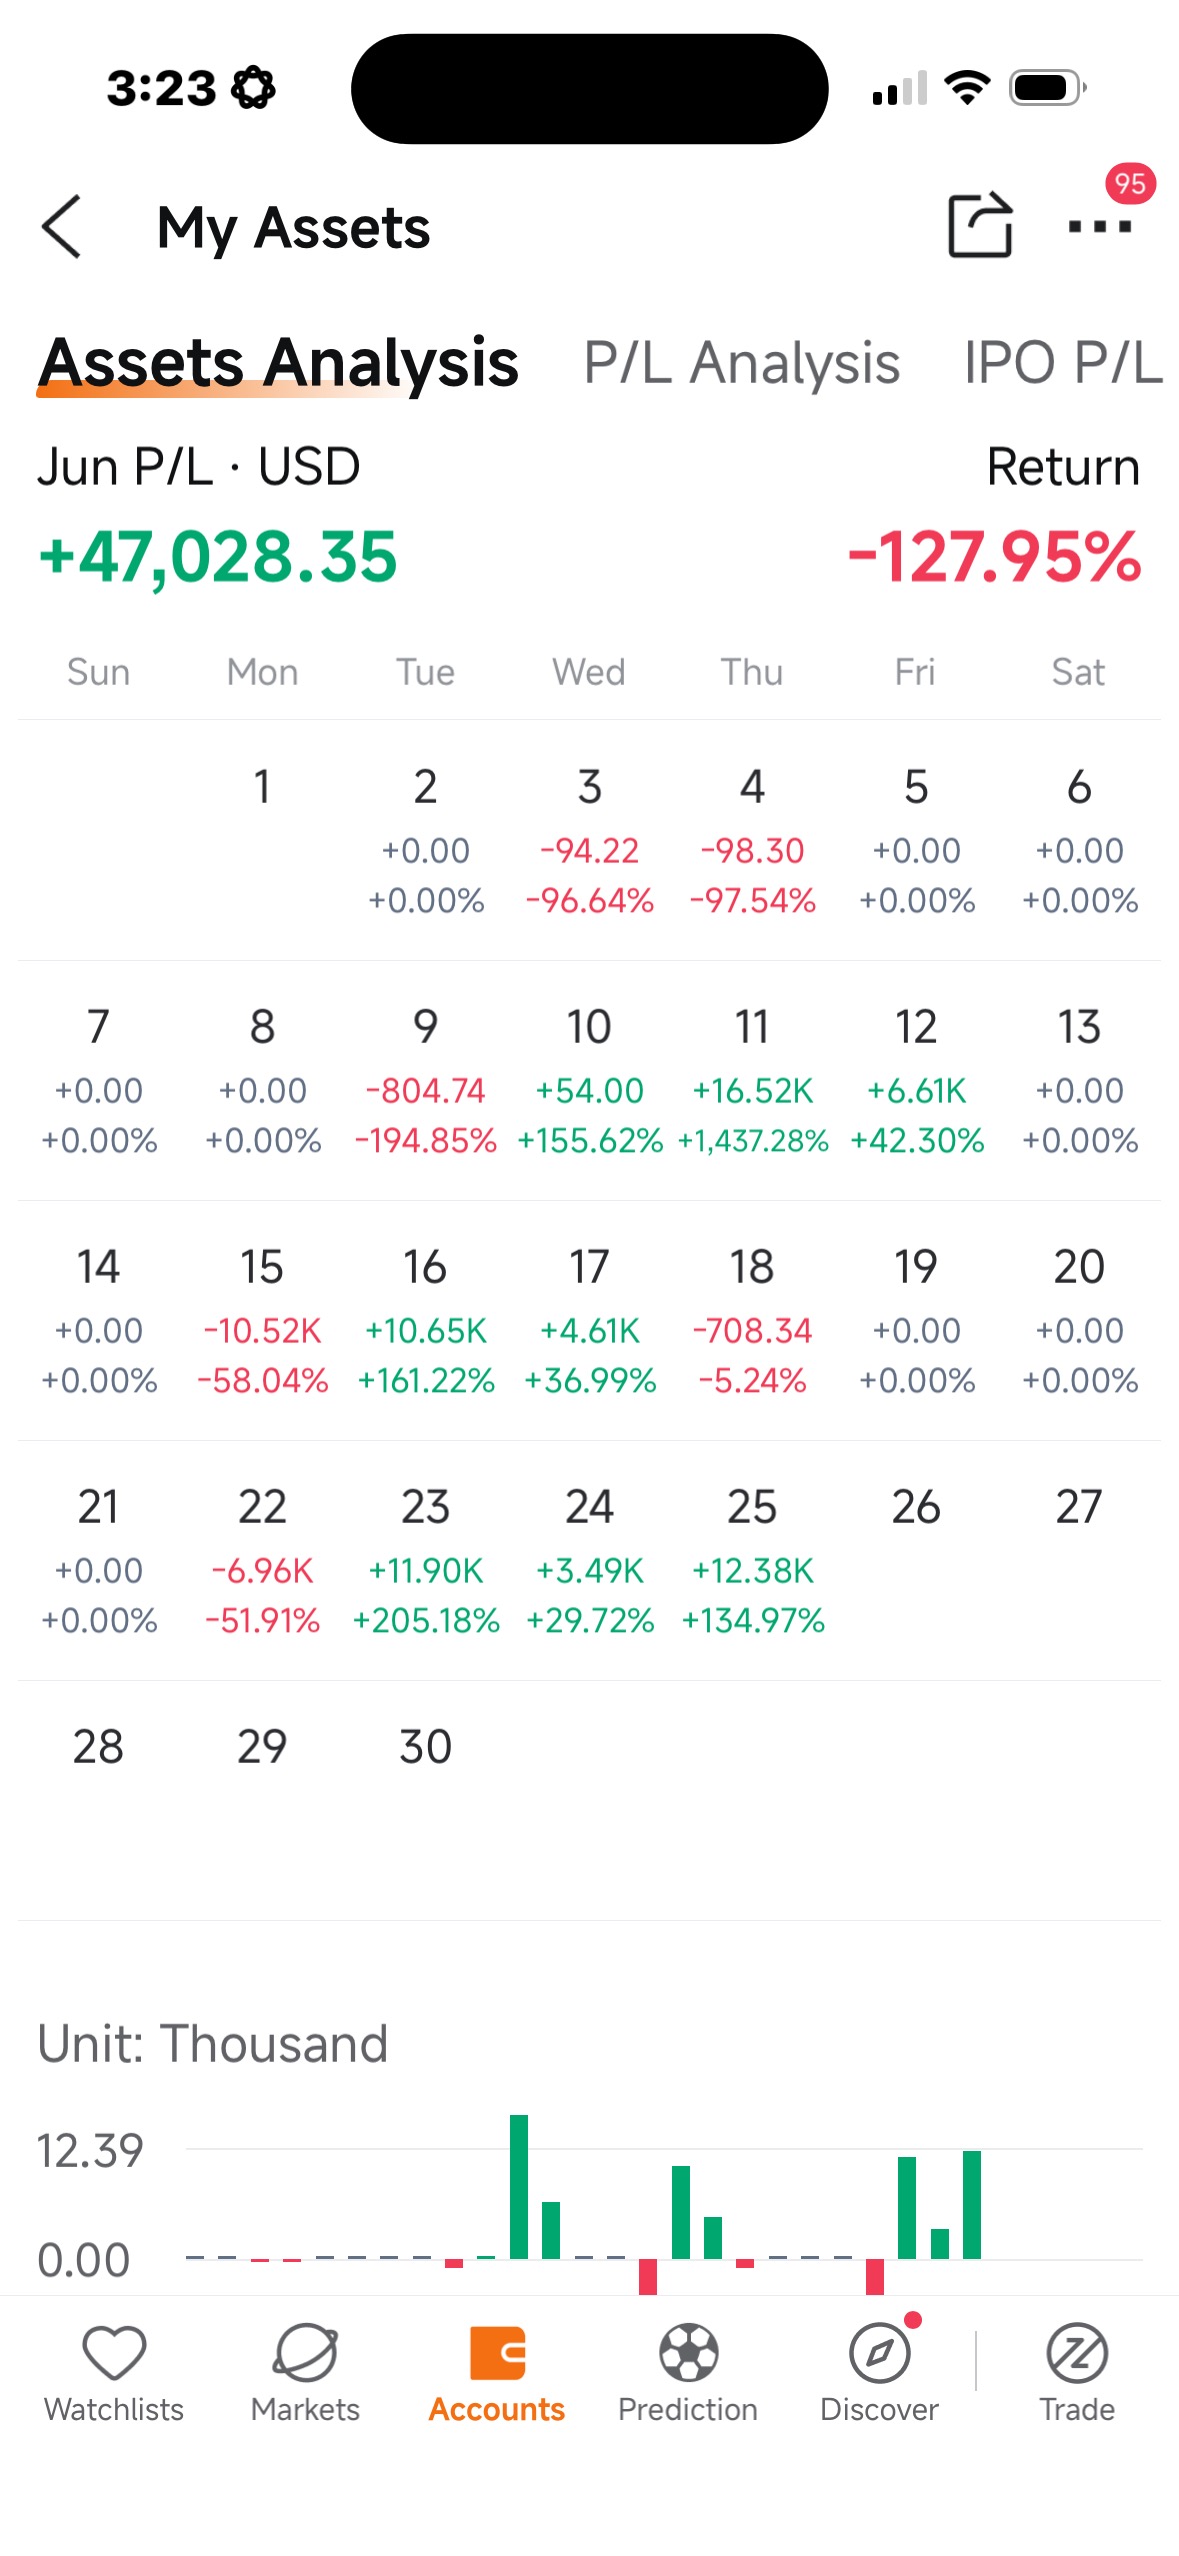
Task: Tap the tallest green bar in chart
Action: (x=518, y=2186)
